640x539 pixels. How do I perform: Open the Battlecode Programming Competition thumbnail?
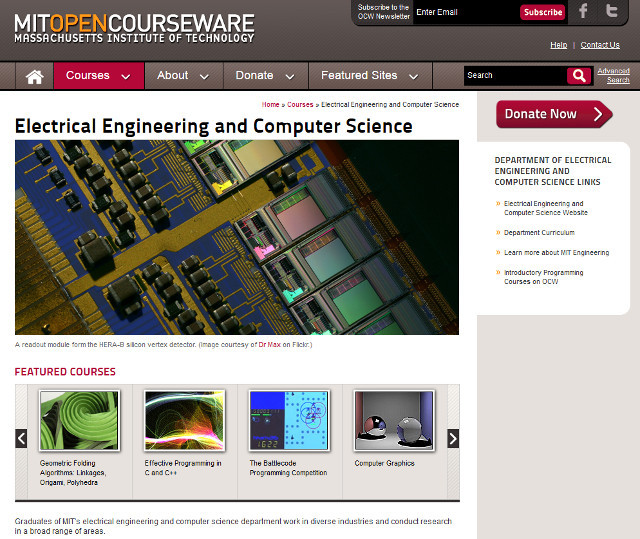(x=289, y=420)
